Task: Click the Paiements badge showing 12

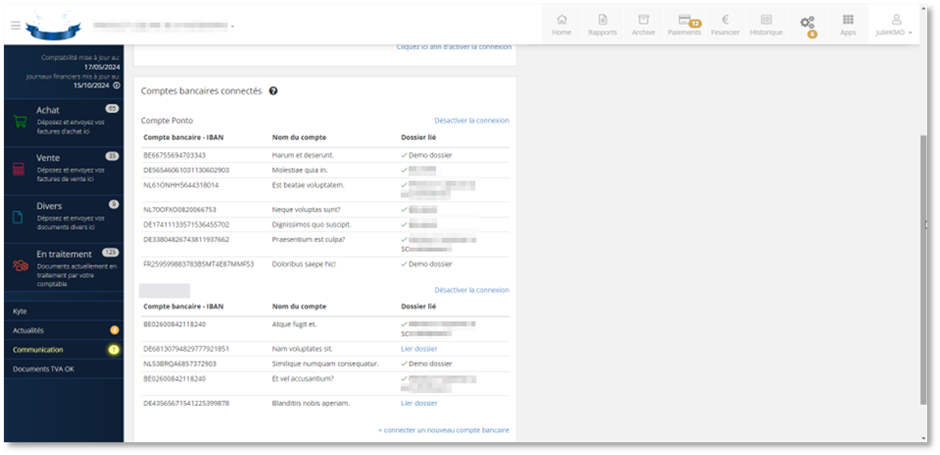Action: pos(695,23)
